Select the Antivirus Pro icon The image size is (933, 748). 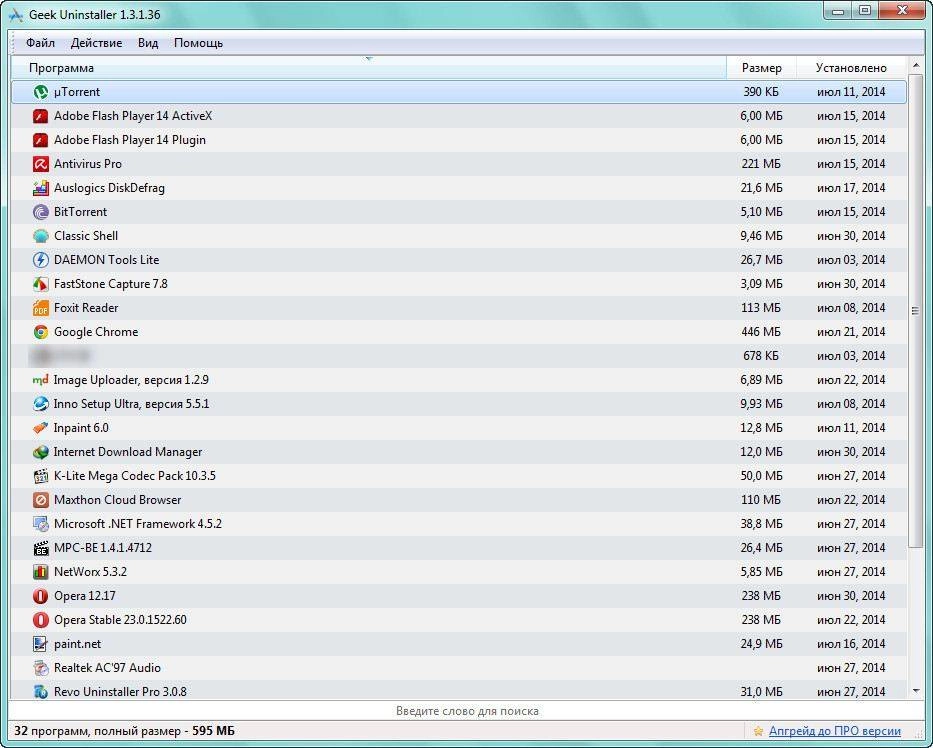coord(40,164)
